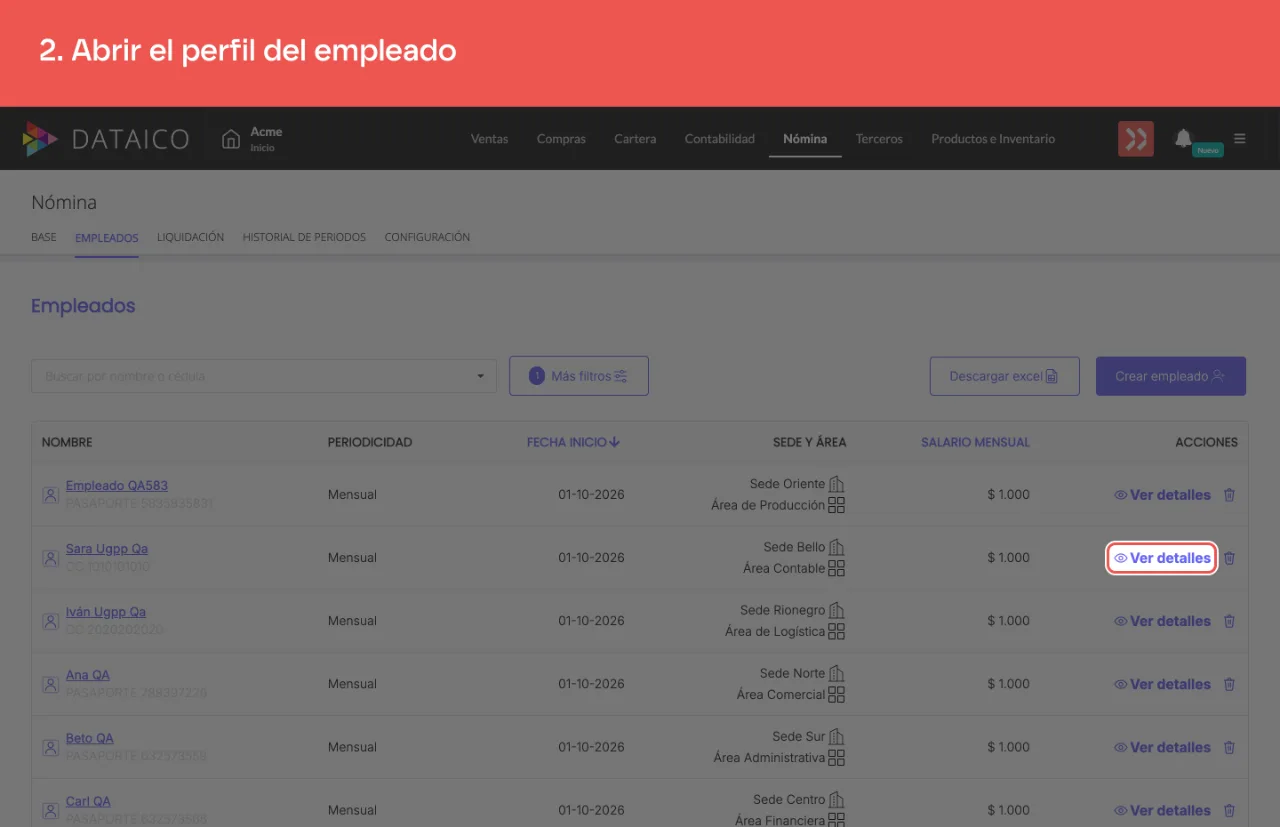This screenshot has width=1280, height=827.
Task: Click Ver detalles for Ana QA
Action: click(1162, 684)
